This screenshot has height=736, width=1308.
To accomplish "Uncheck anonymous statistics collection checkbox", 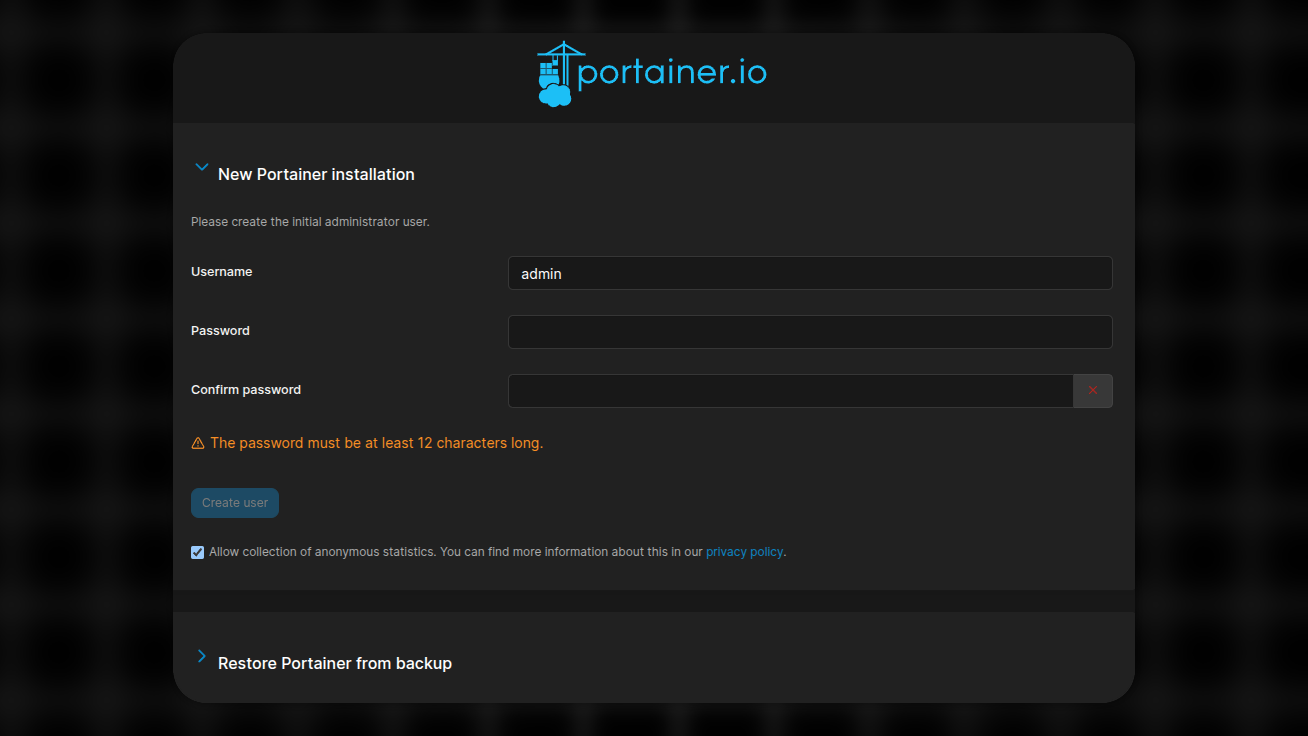I will 197,552.
